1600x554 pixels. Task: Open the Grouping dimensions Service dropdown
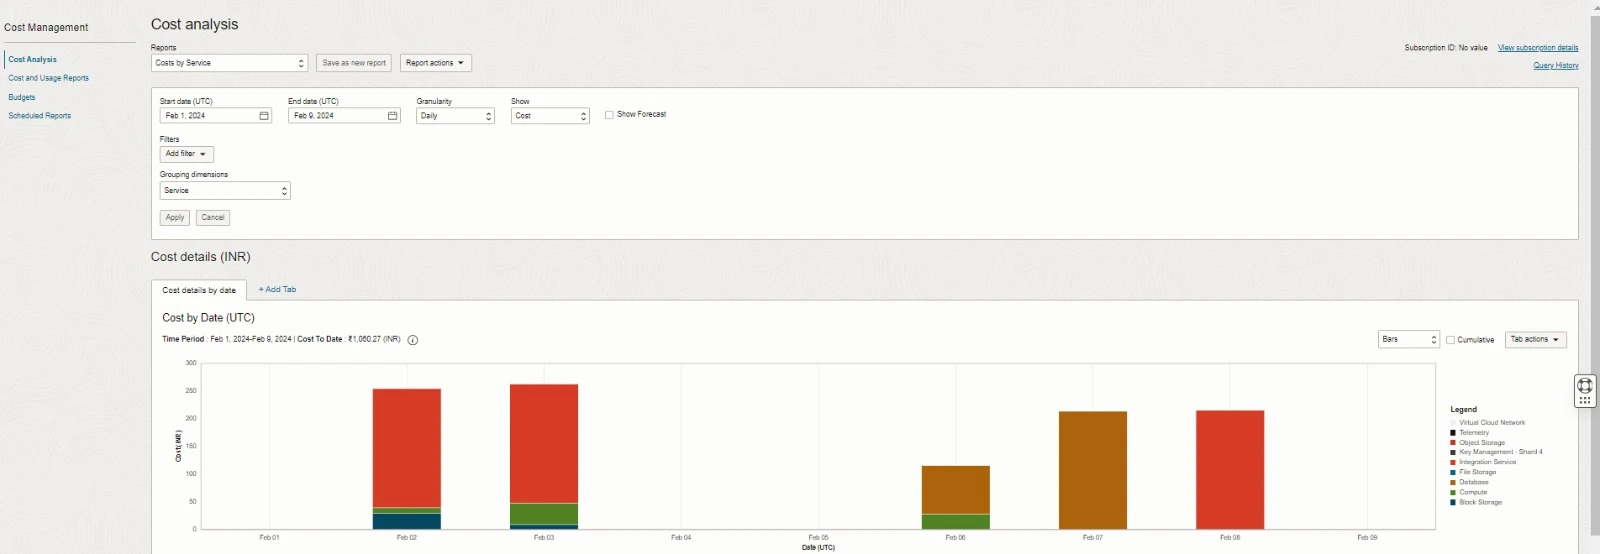point(225,191)
